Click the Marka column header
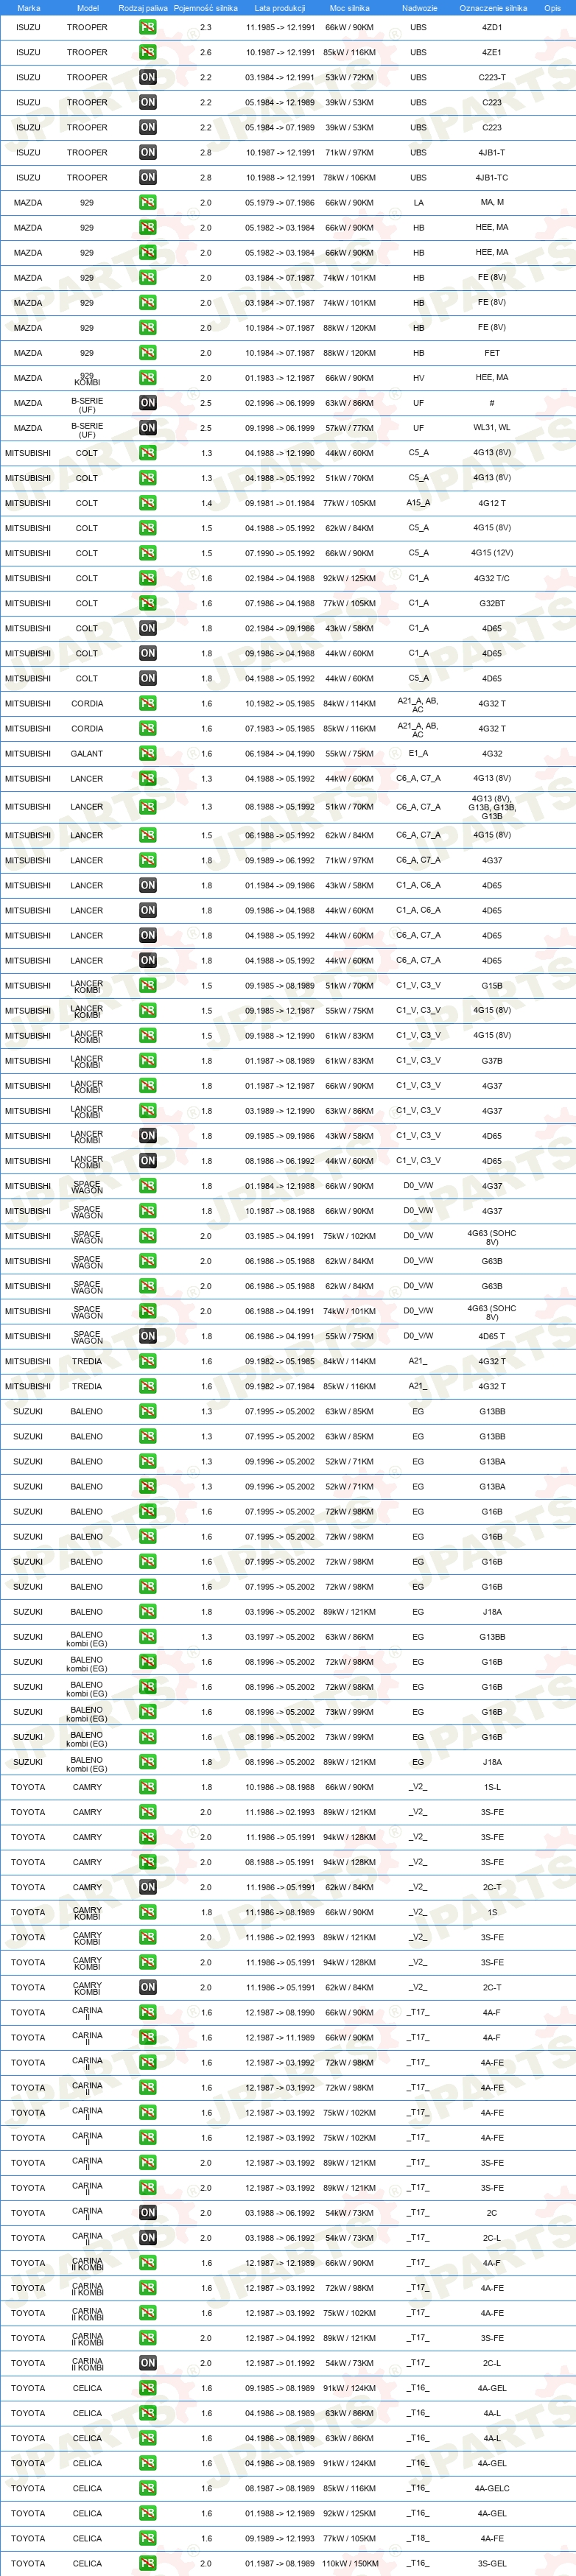This screenshot has width=576, height=2576. pos(29,8)
